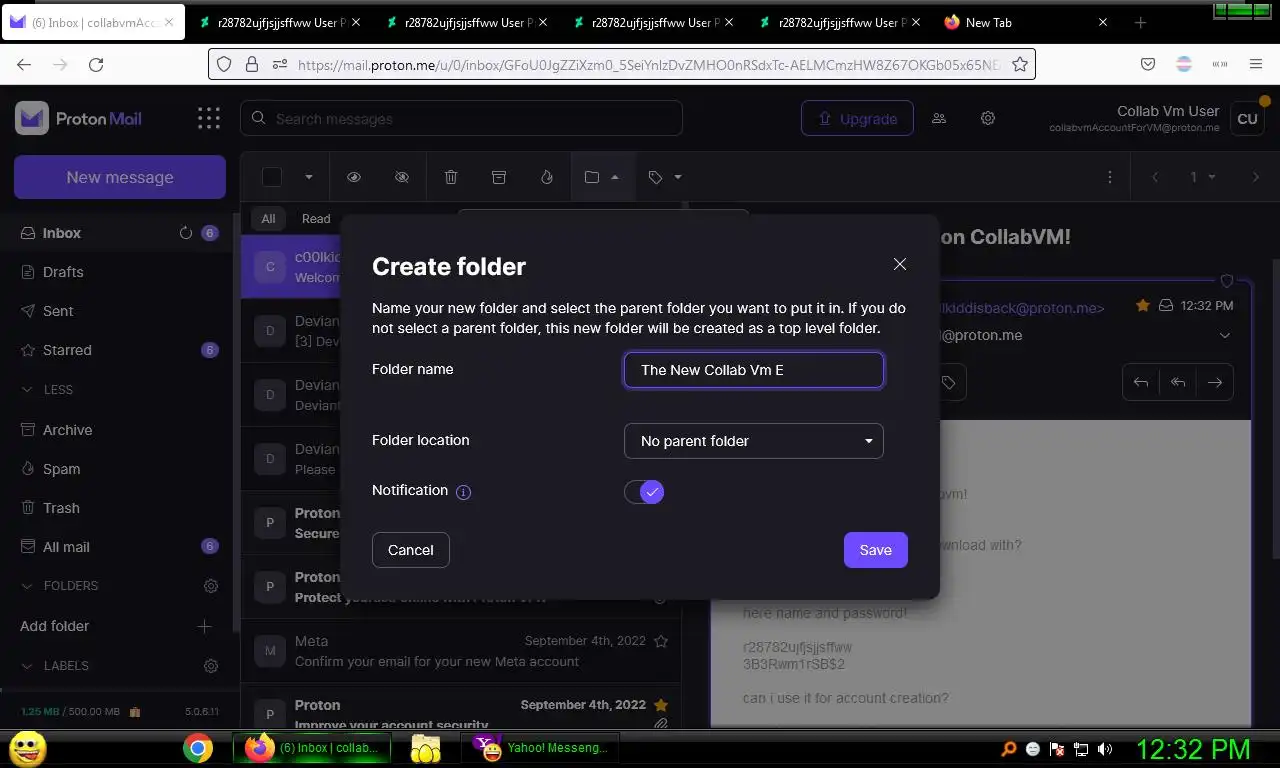
Task: Toggle the Notification switch off
Action: (644, 492)
